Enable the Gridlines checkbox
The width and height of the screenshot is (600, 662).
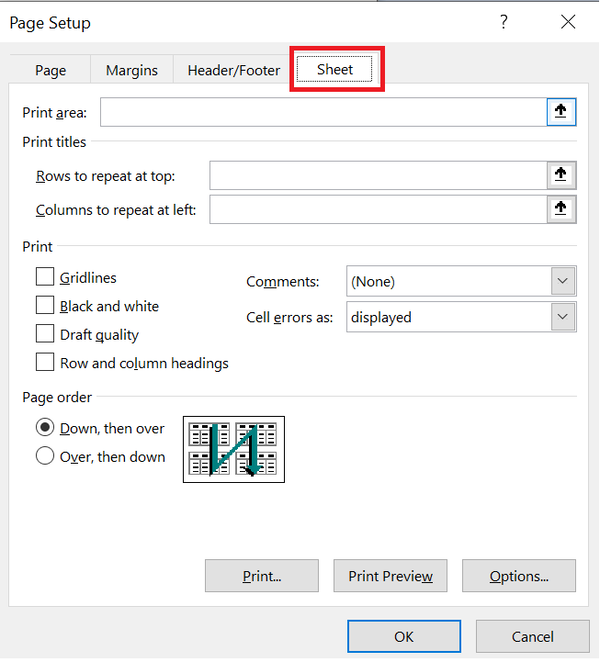45,277
